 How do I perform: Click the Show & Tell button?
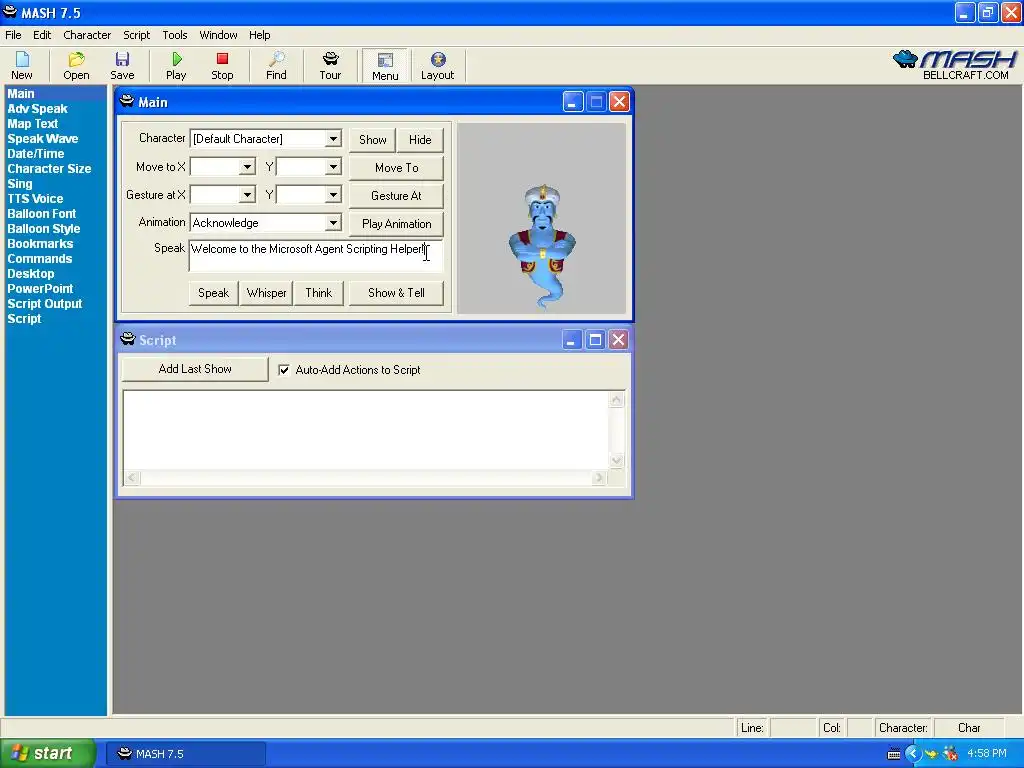click(x=396, y=293)
